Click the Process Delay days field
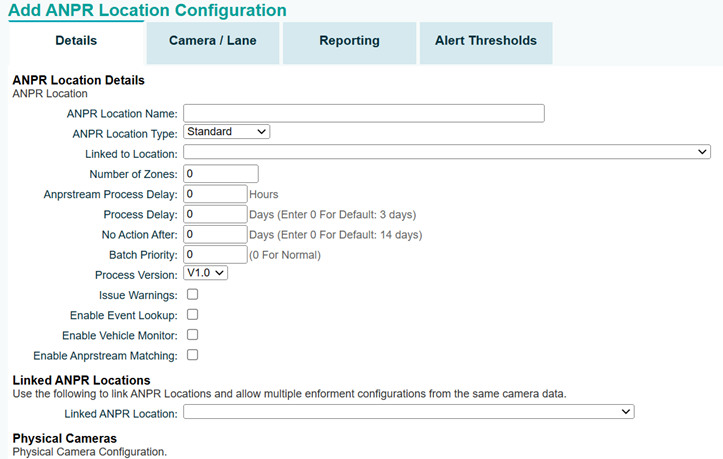723x459 pixels. [x=215, y=215]
